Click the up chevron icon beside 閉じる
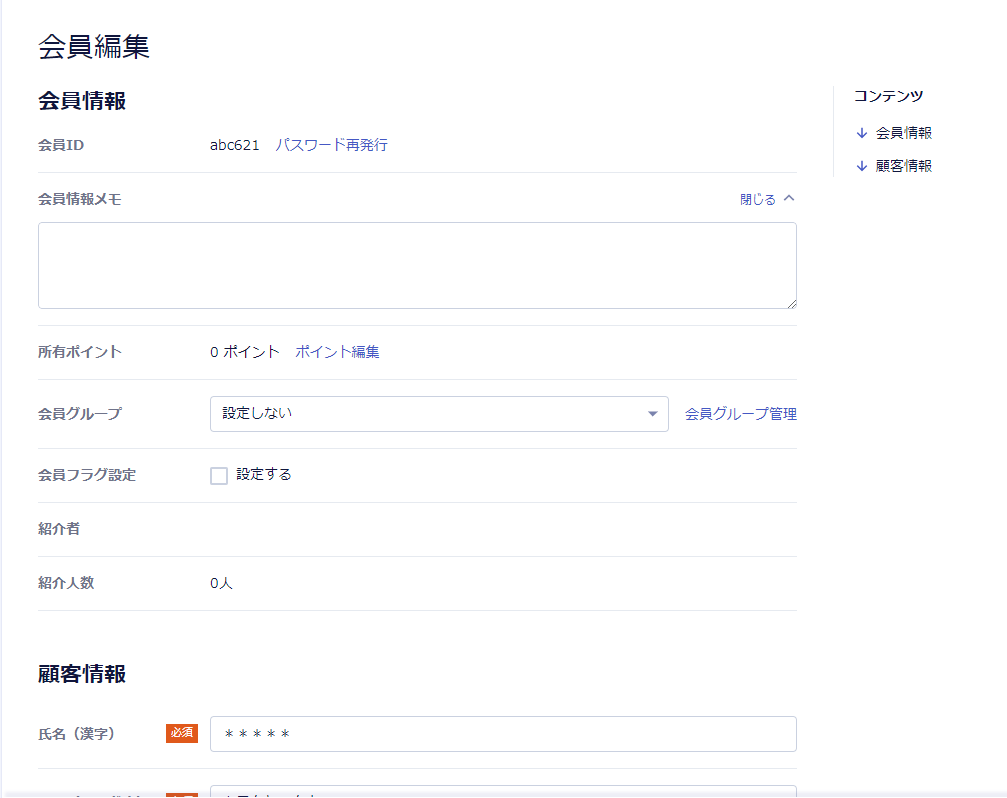 pos(789,199)
